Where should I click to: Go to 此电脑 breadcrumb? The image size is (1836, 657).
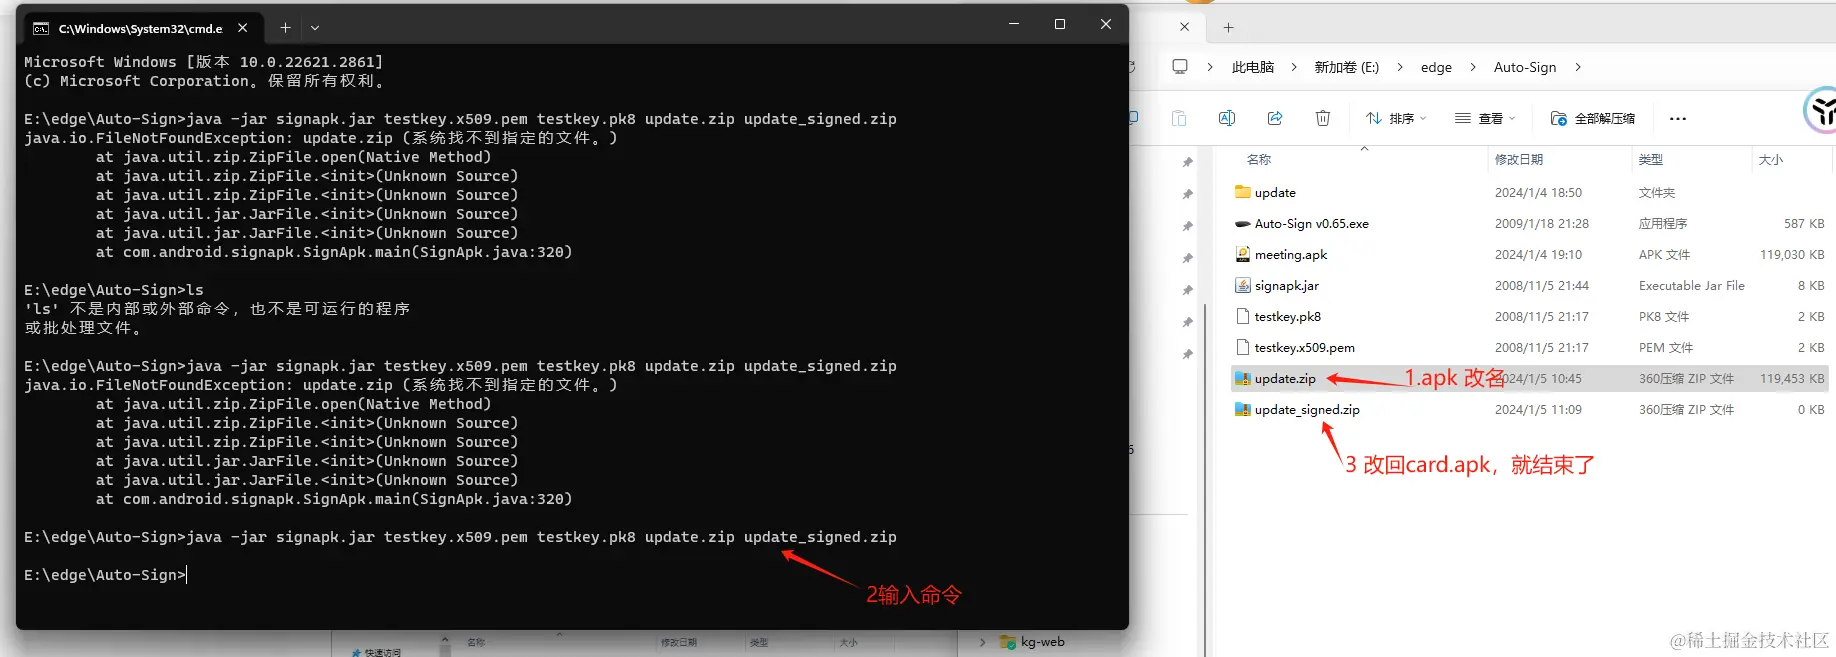point(1253,67)
